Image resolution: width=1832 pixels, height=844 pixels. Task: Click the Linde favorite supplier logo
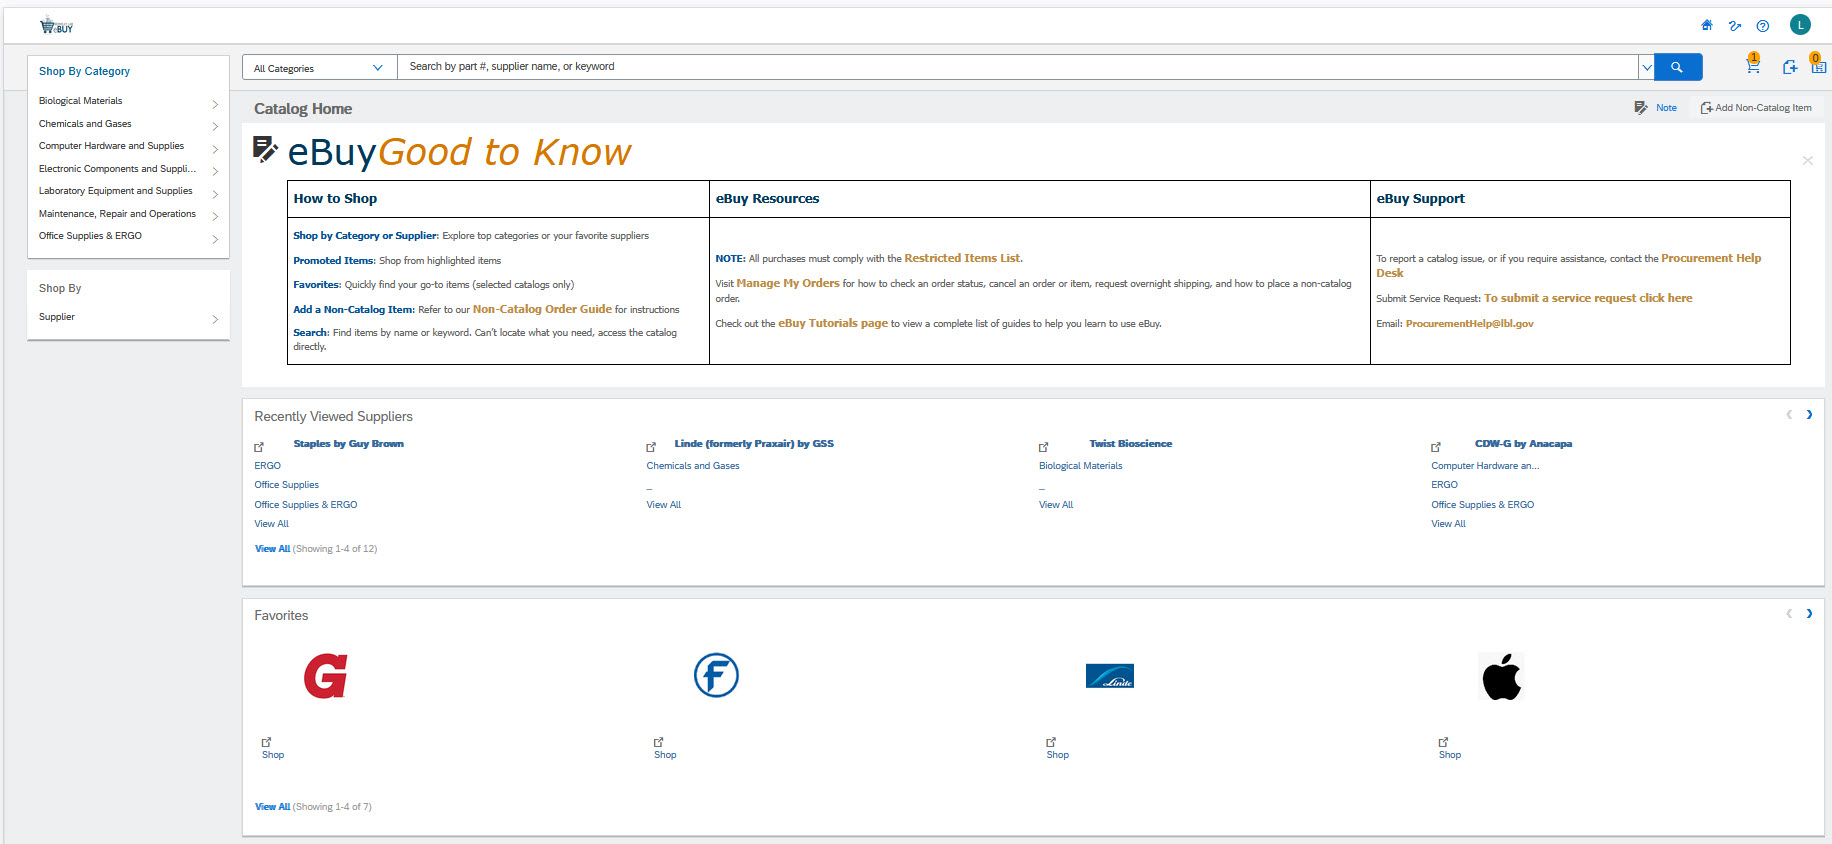coord(1109,676)
